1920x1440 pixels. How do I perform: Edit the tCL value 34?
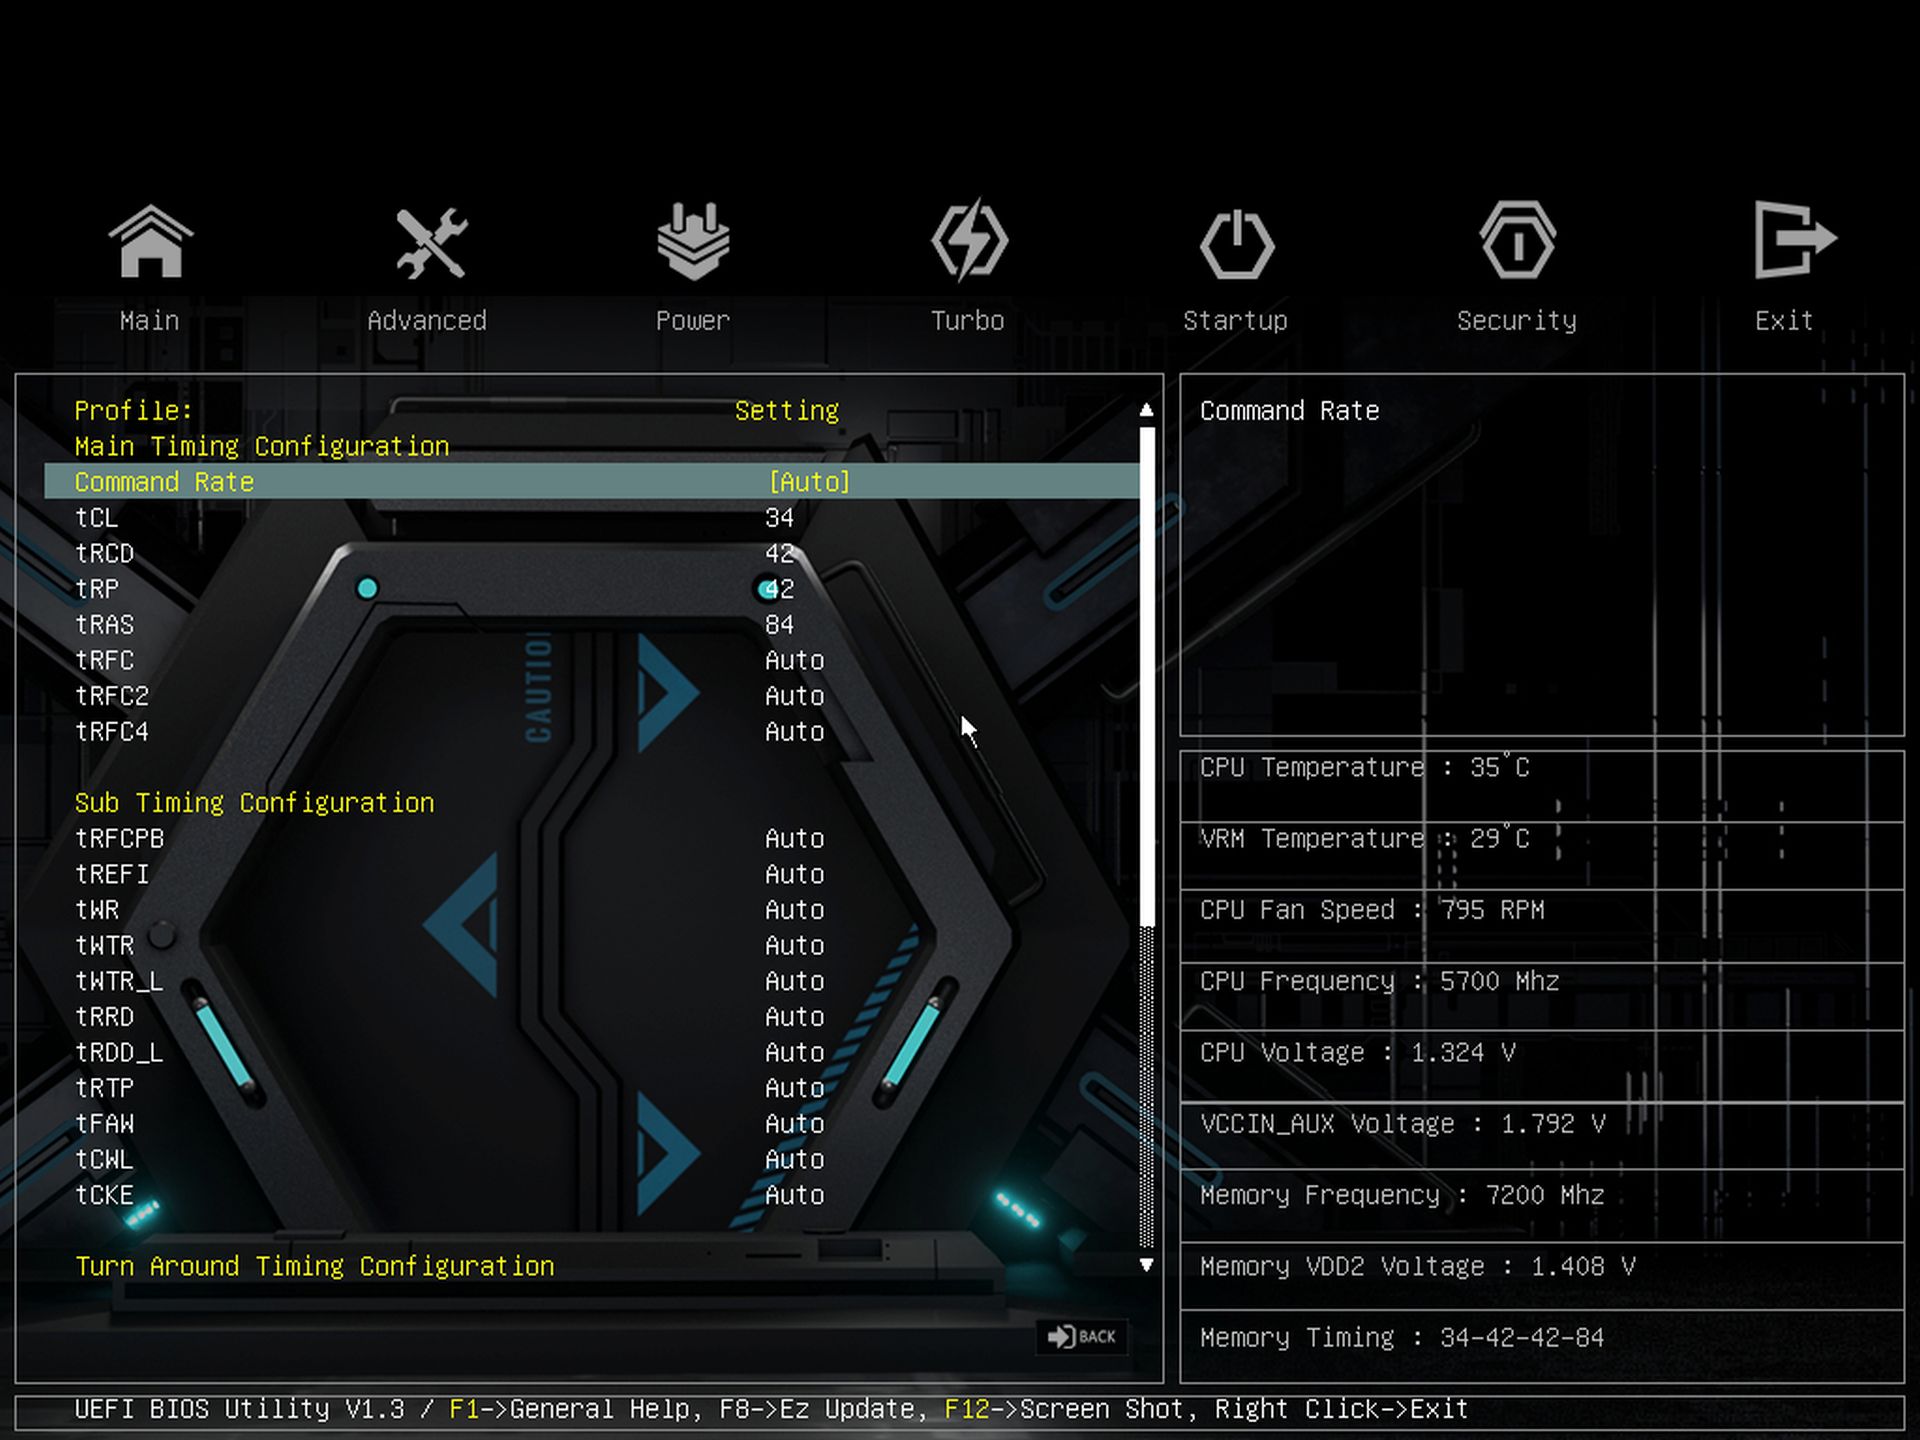point(779,518)
